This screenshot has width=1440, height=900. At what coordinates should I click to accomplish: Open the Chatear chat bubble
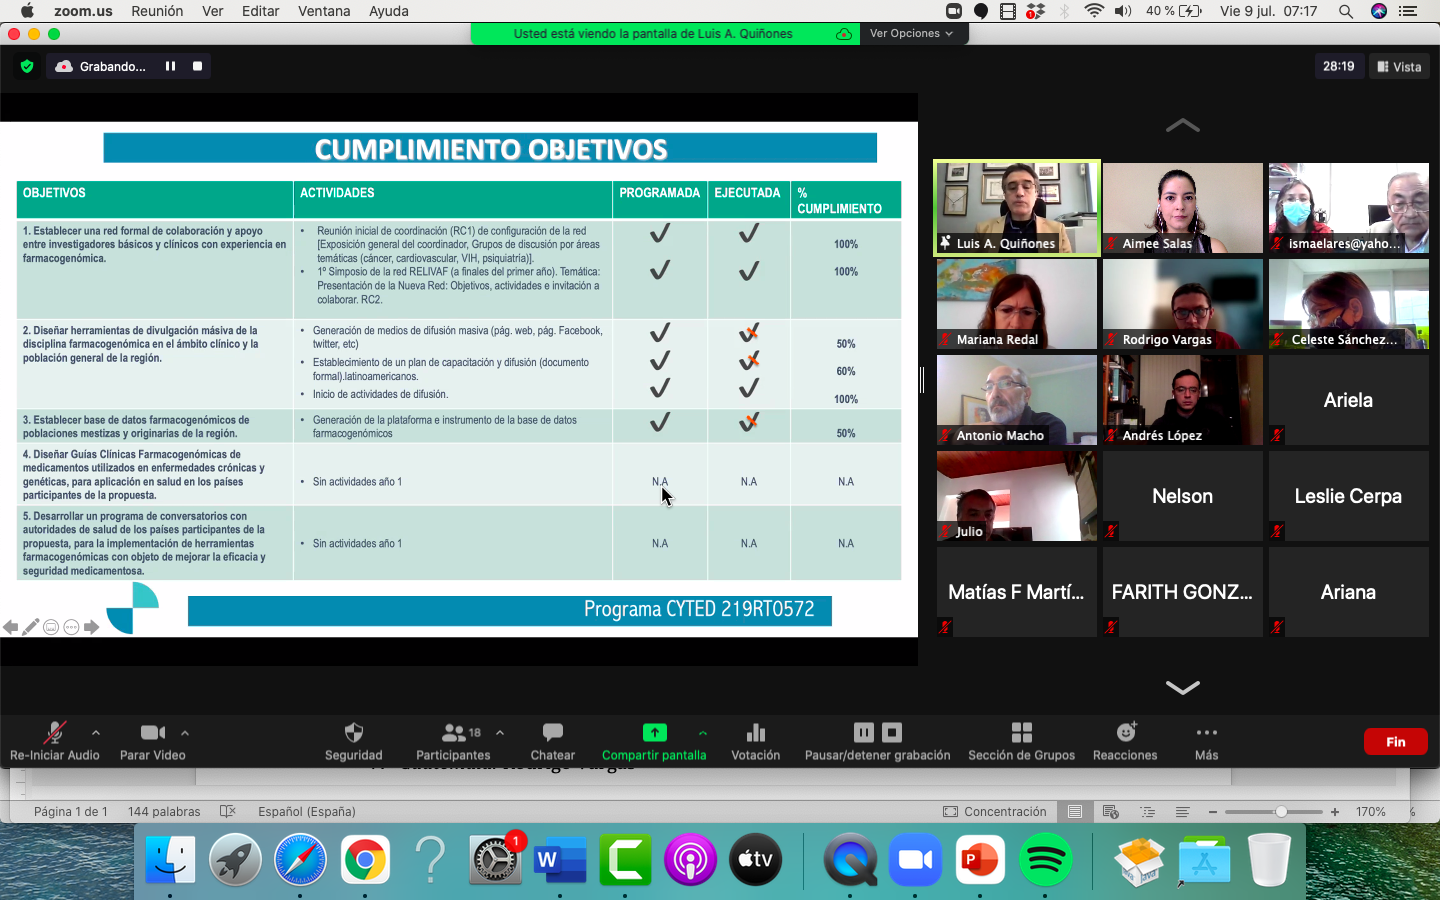point(552,733)
